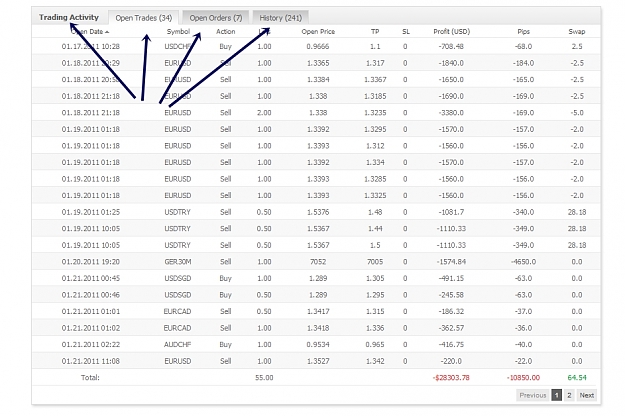Select the 2.00 lots cell

click(x=264, y=113)
